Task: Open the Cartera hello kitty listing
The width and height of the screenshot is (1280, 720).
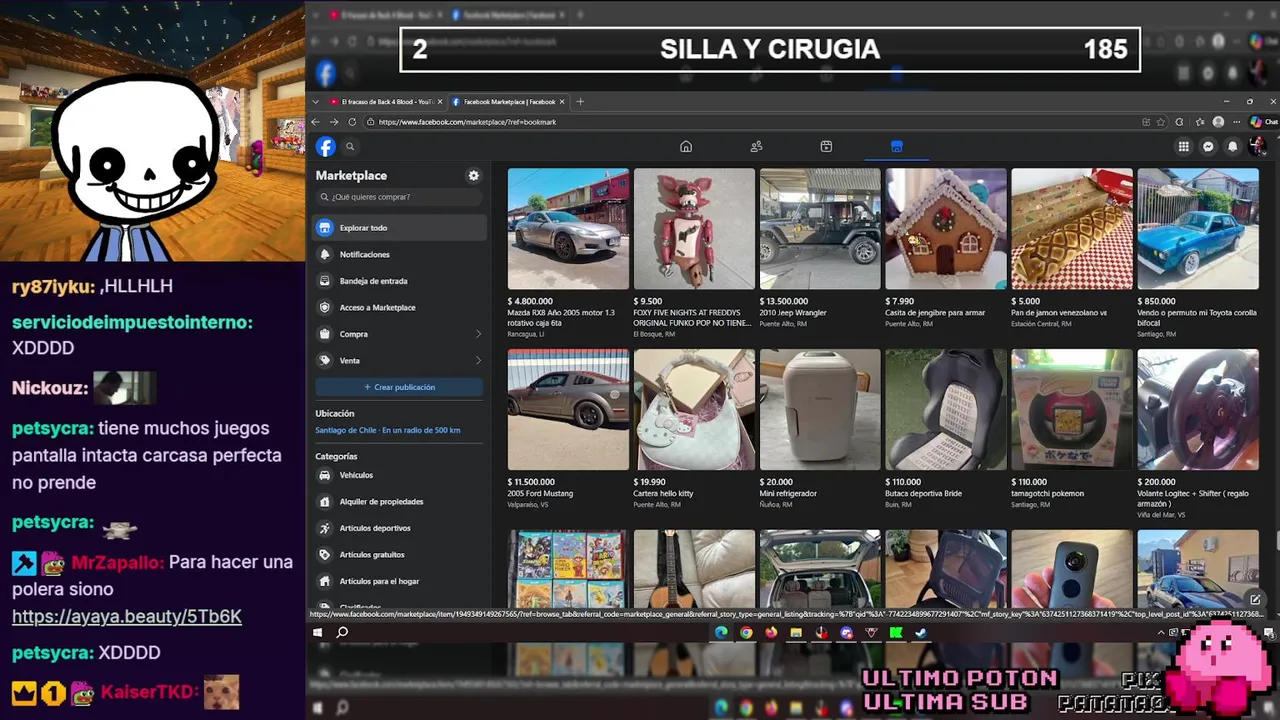Action: pyautogui.click(x=694, y=409)
